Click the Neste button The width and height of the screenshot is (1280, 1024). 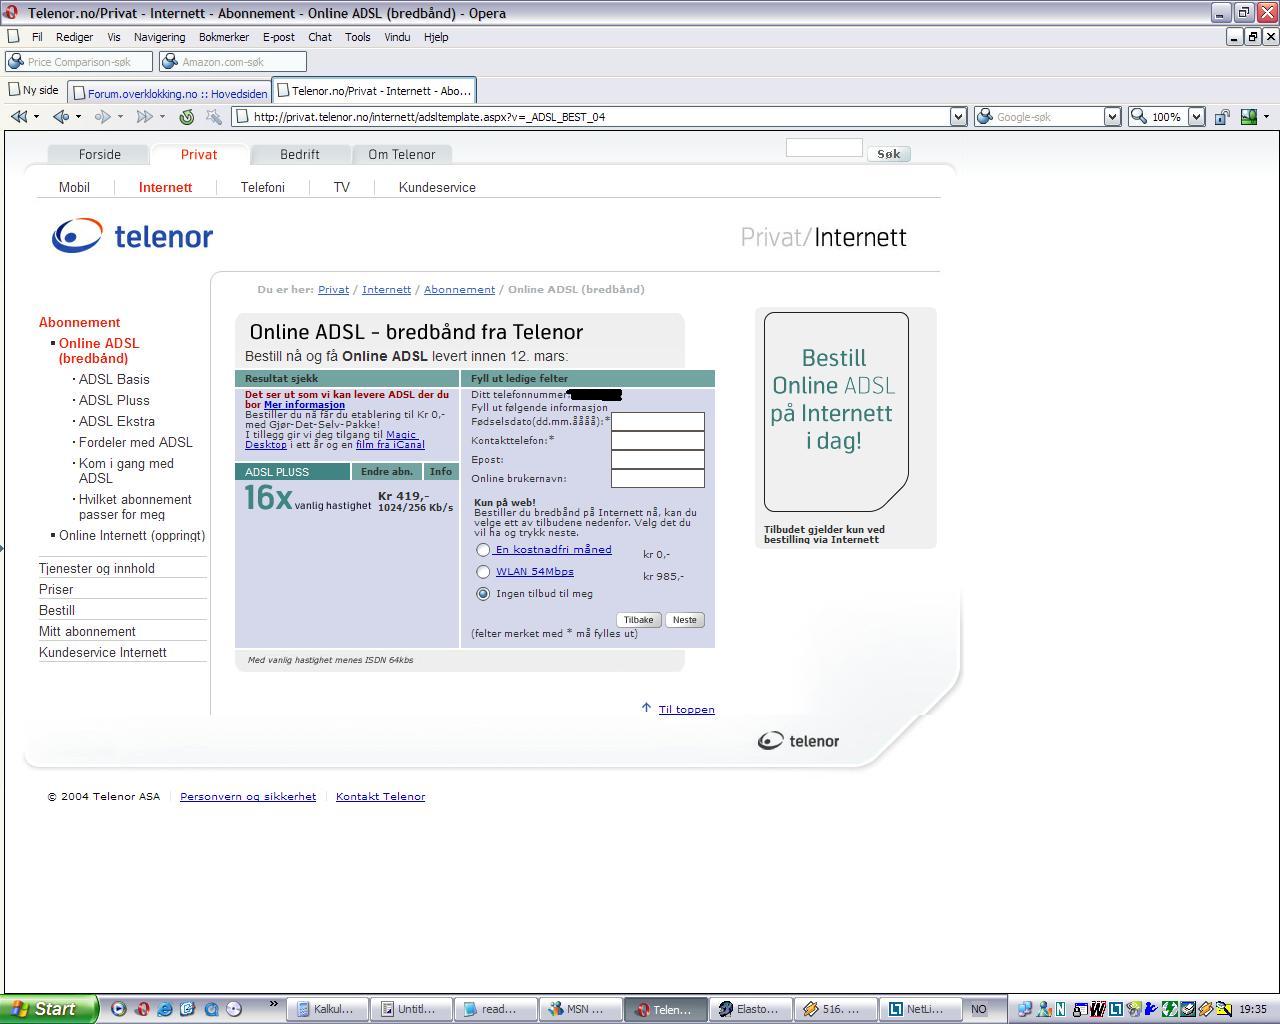[685, 620]
